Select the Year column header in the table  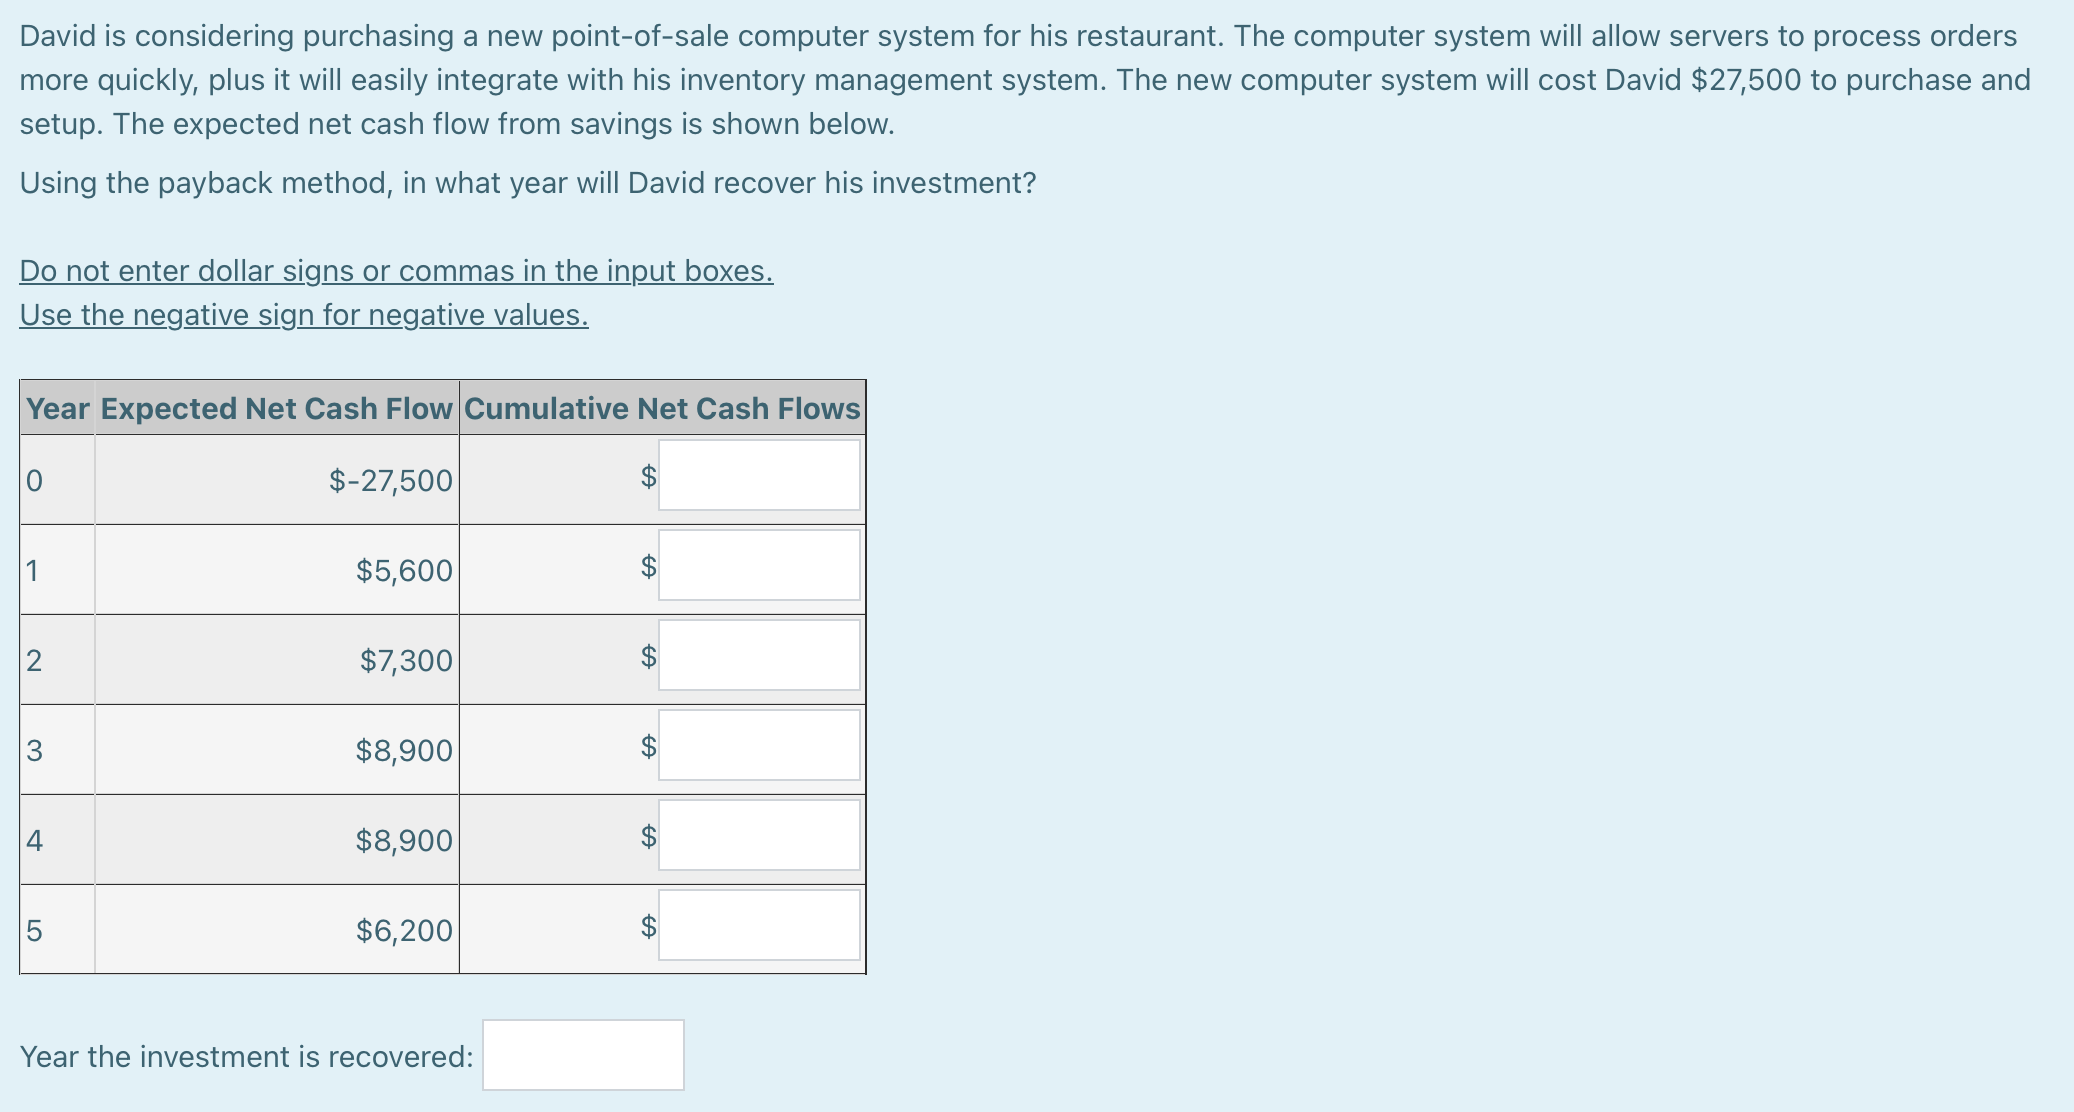pyautogui.click(x=55, y=408)
